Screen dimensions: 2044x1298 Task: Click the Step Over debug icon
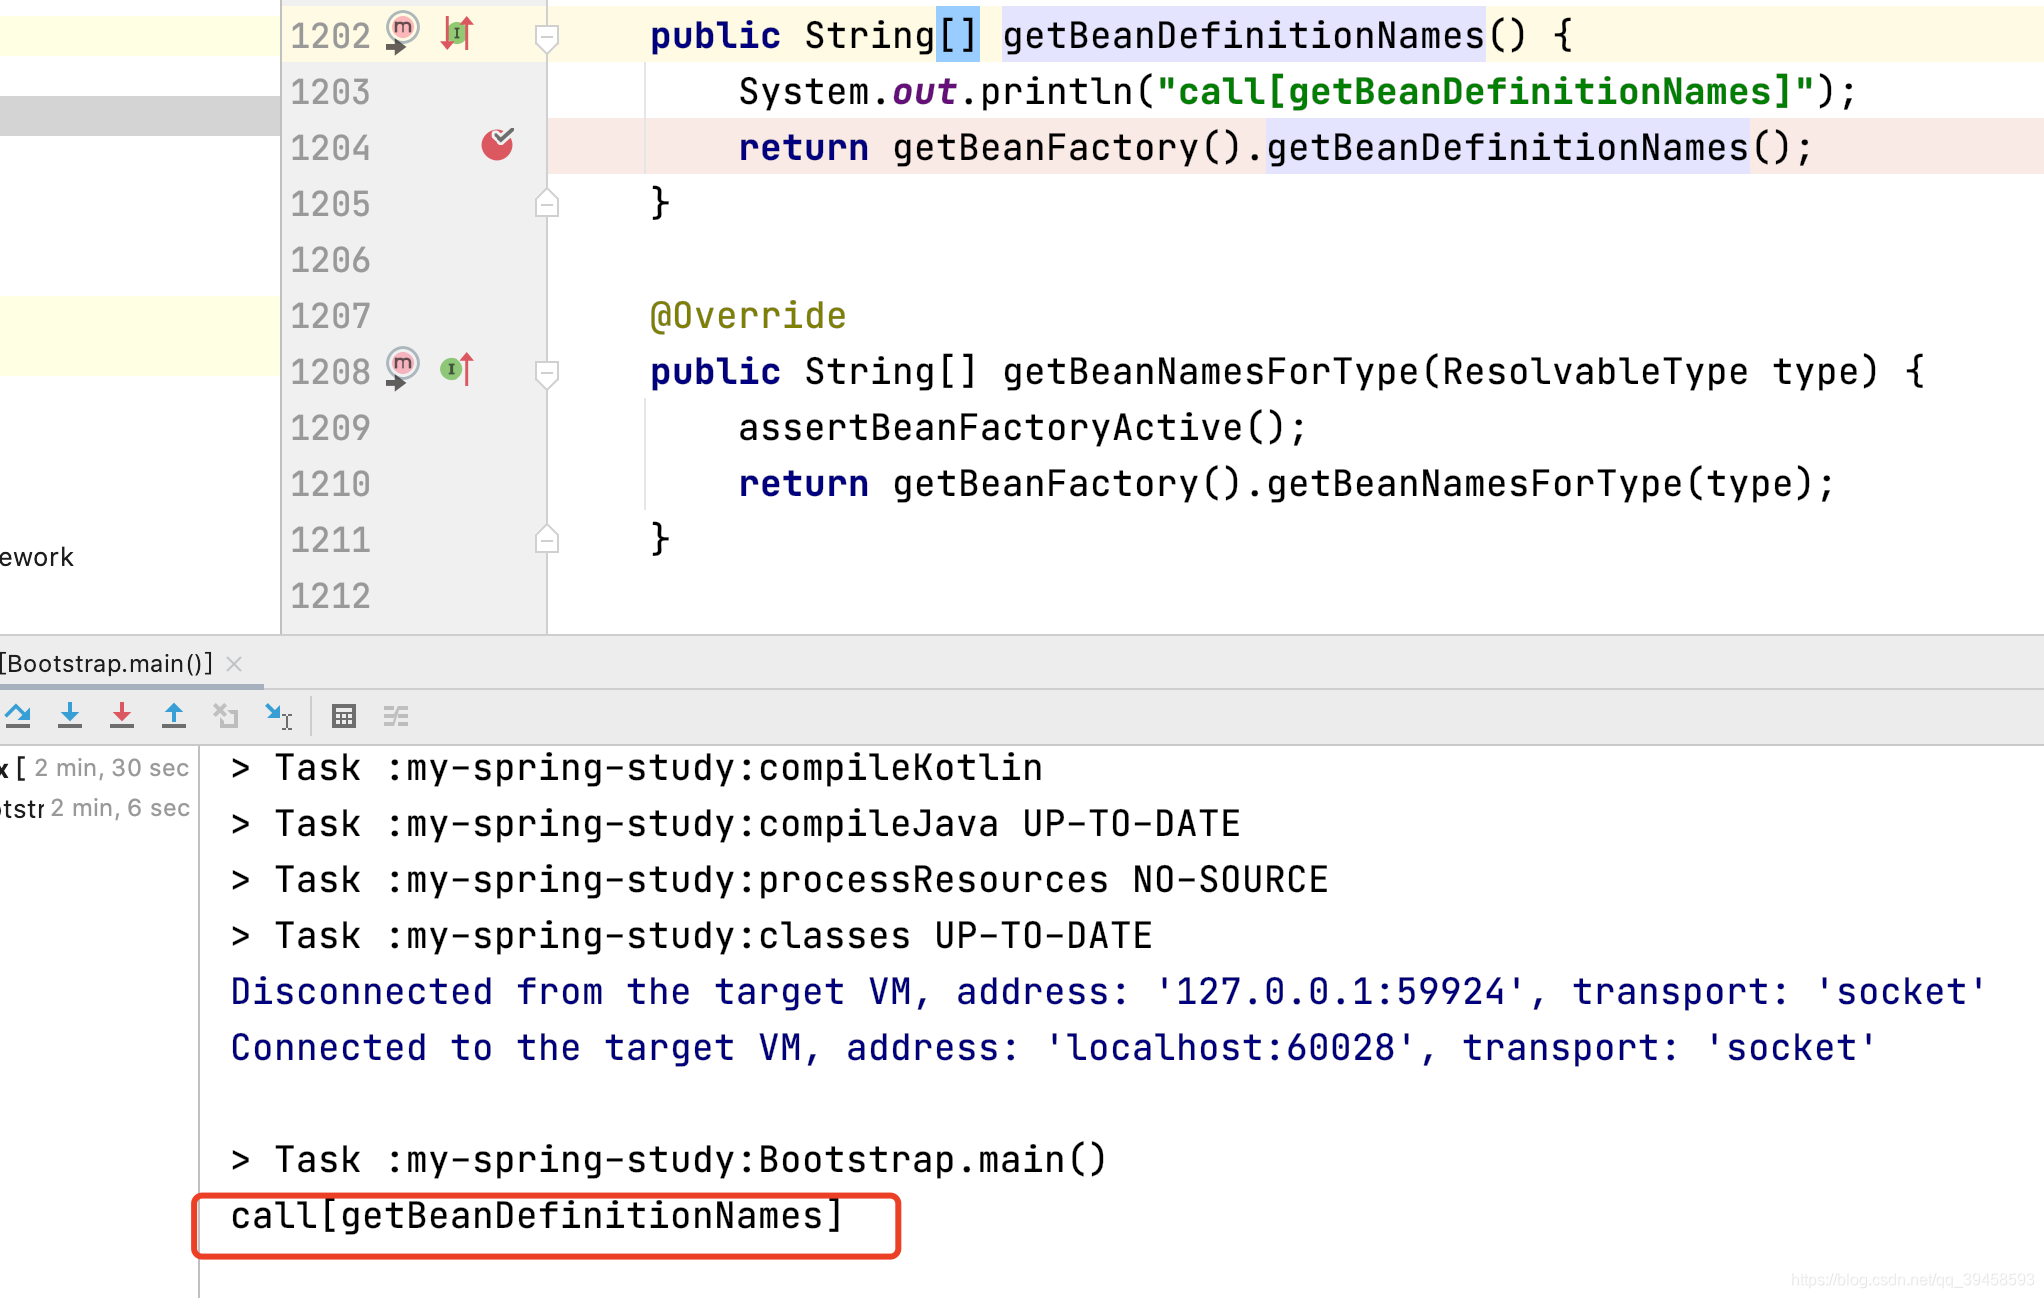pos(18,715)
